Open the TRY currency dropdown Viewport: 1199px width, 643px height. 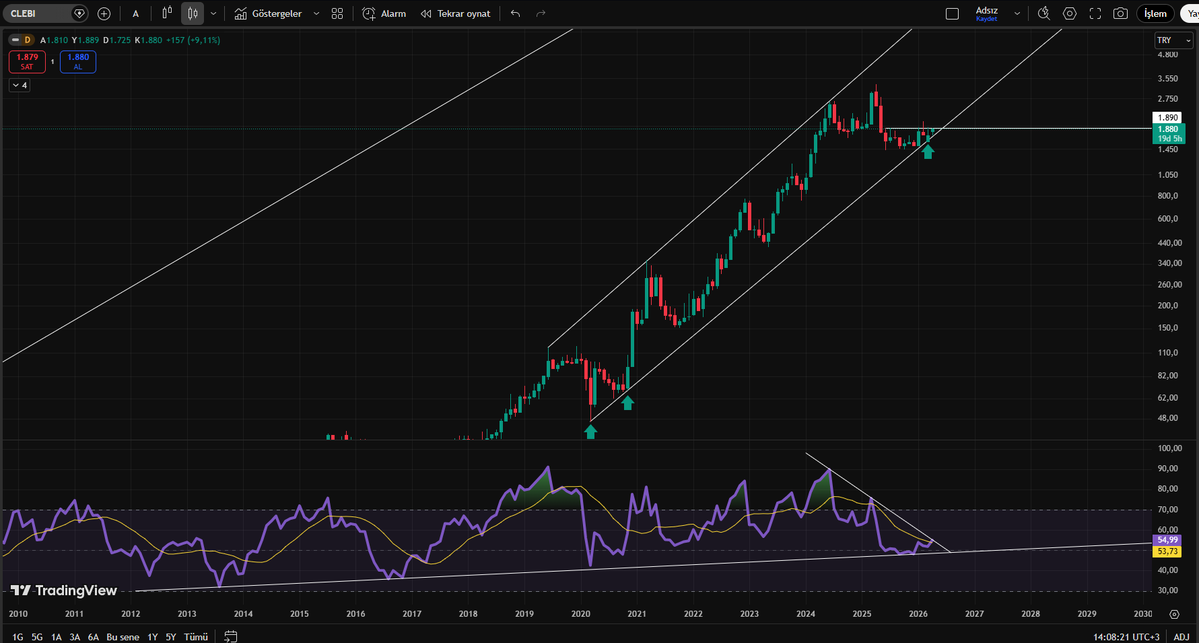[1174, 40]
